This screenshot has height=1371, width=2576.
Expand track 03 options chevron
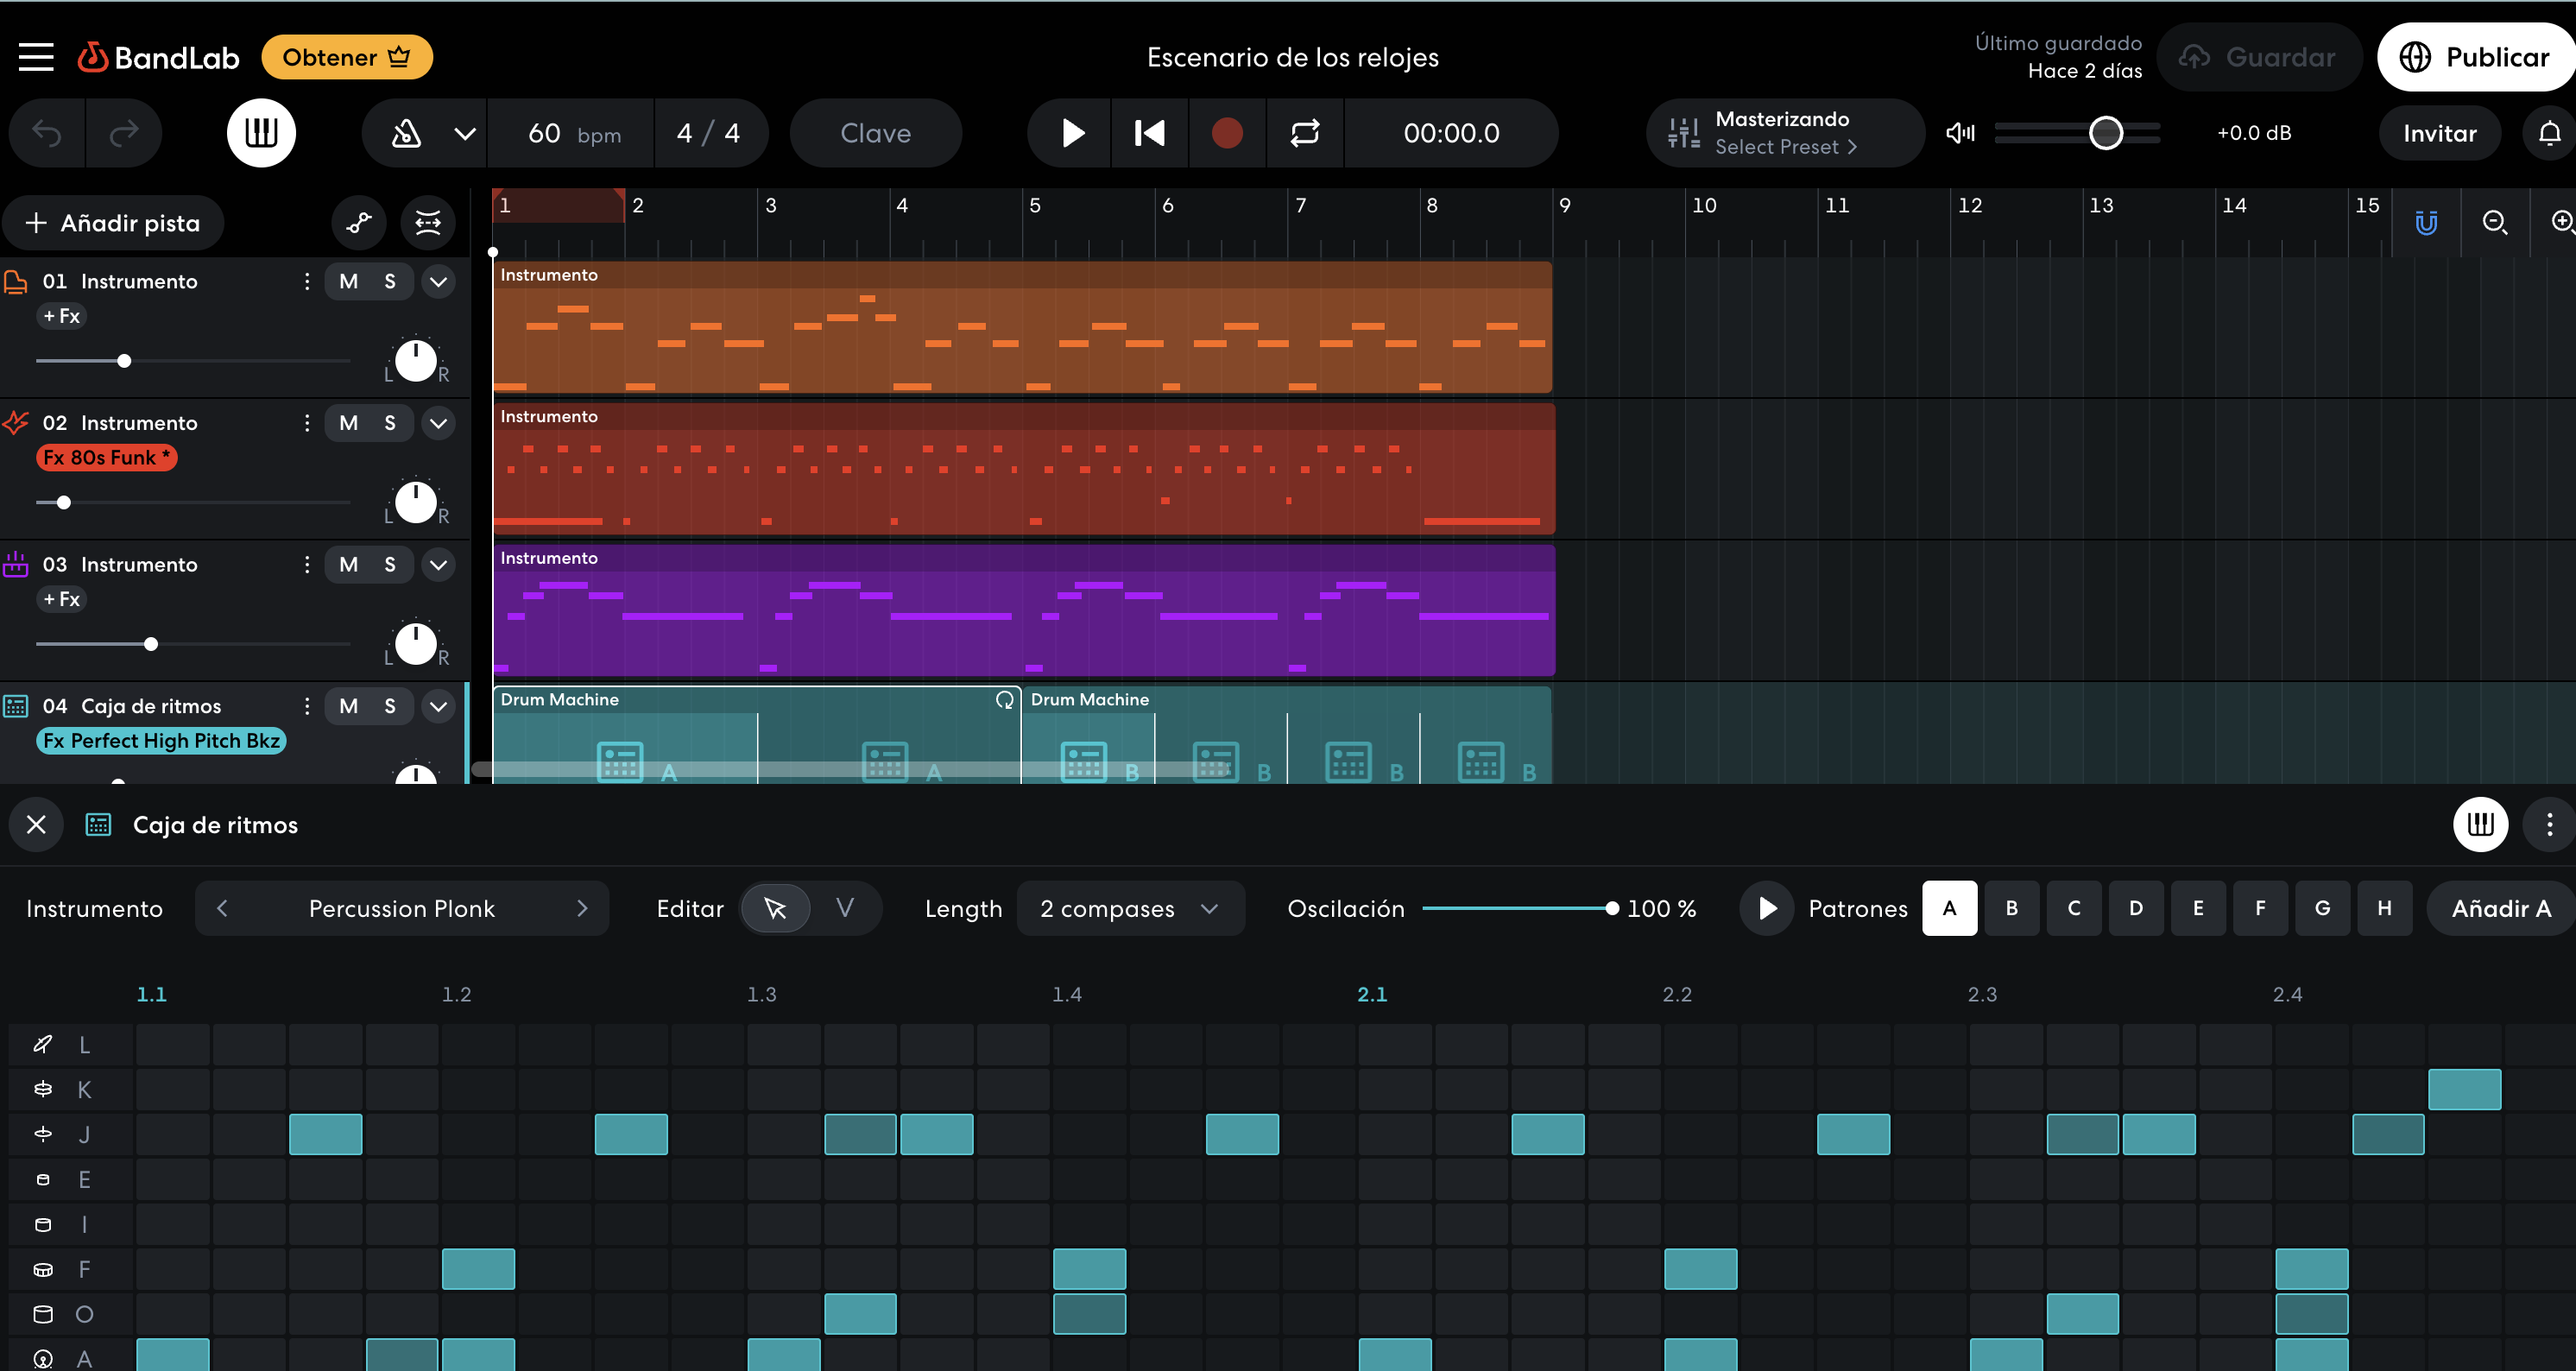point(438,565)
